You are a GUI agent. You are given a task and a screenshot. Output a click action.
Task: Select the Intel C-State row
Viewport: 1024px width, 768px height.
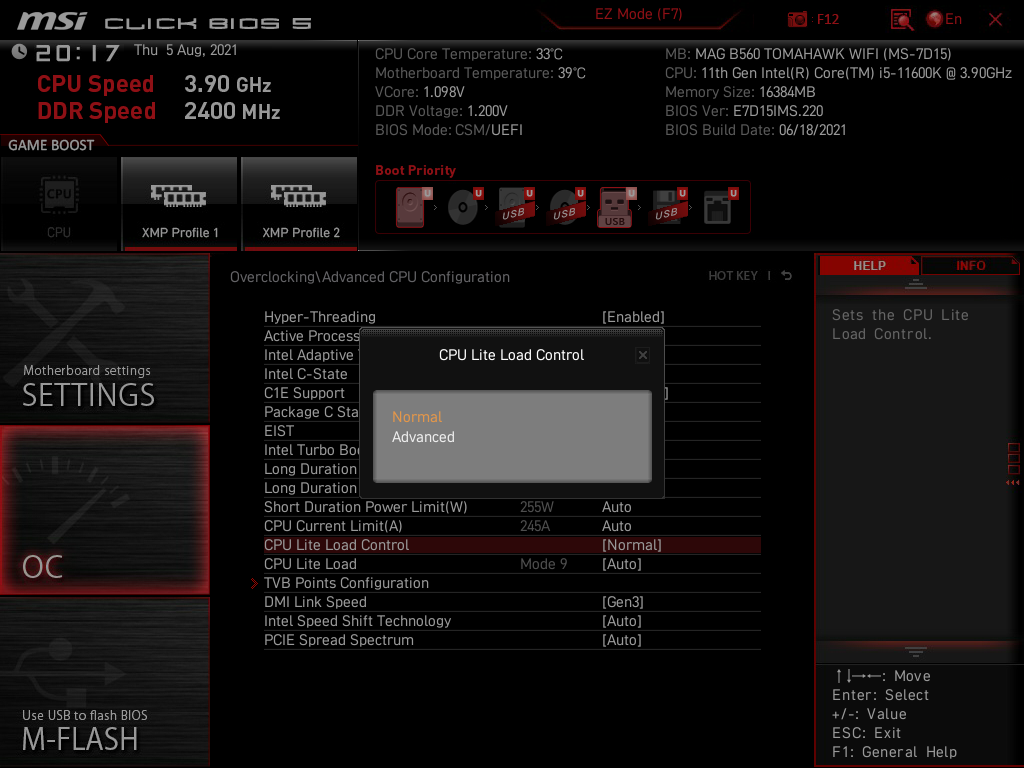tap(306, 374)
